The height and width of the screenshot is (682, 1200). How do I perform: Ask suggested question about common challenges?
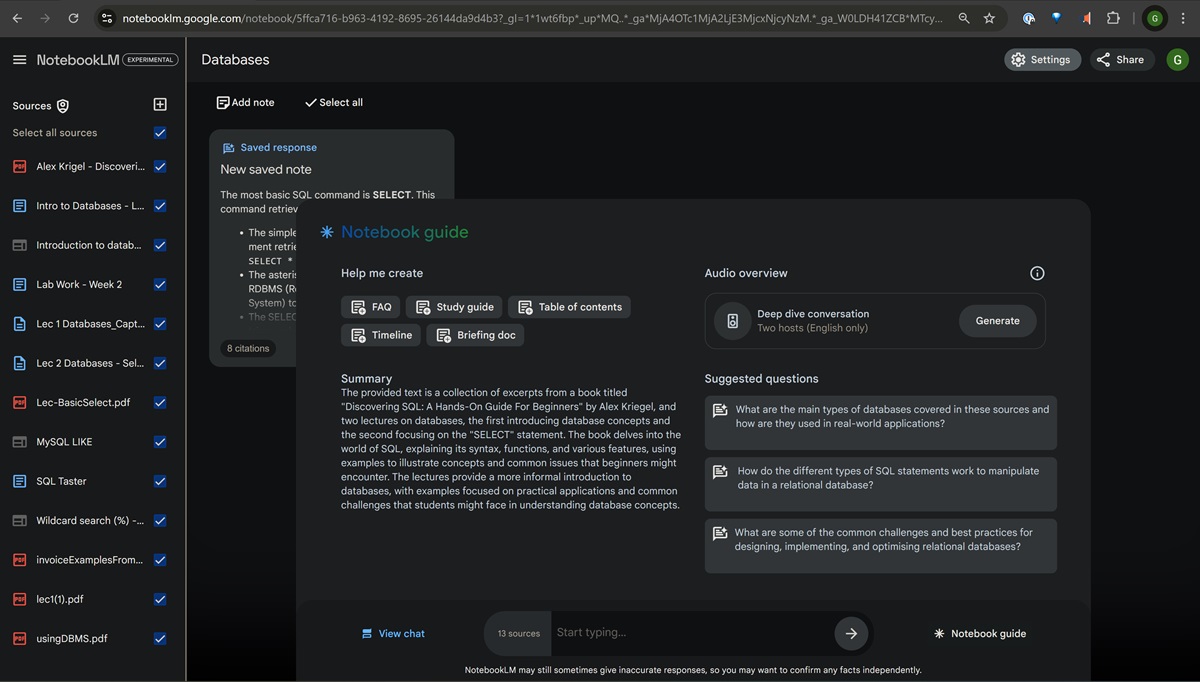pyautogui.click(x=880, y=546)
